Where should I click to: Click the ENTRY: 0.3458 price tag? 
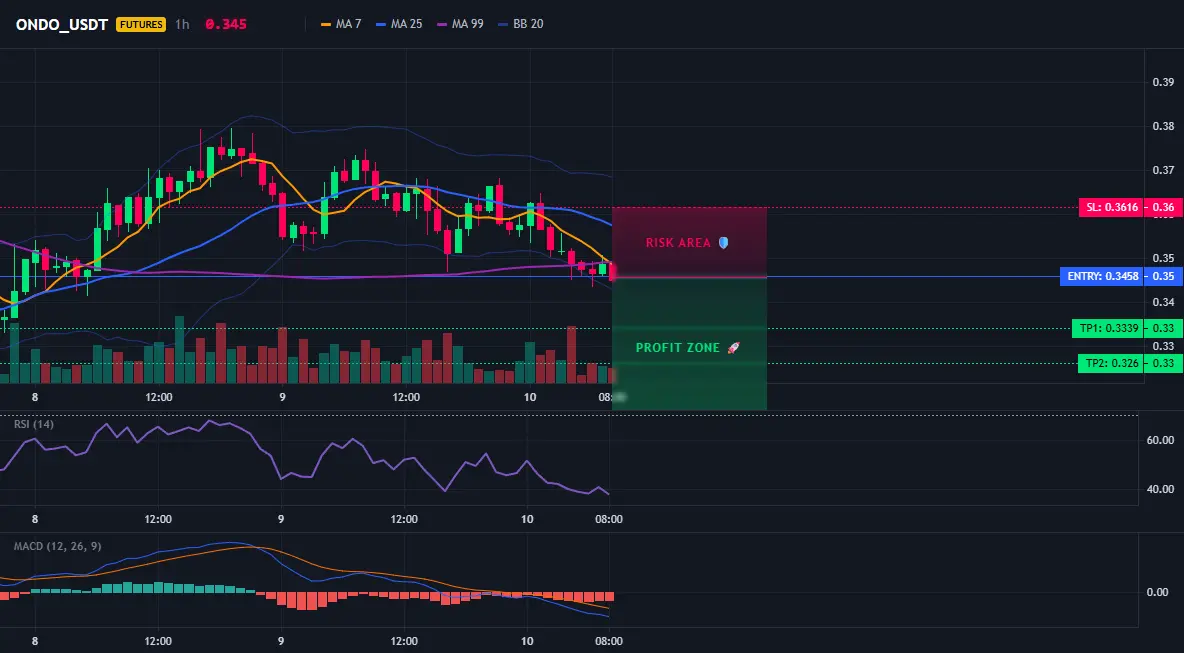tap(1102, 276)
